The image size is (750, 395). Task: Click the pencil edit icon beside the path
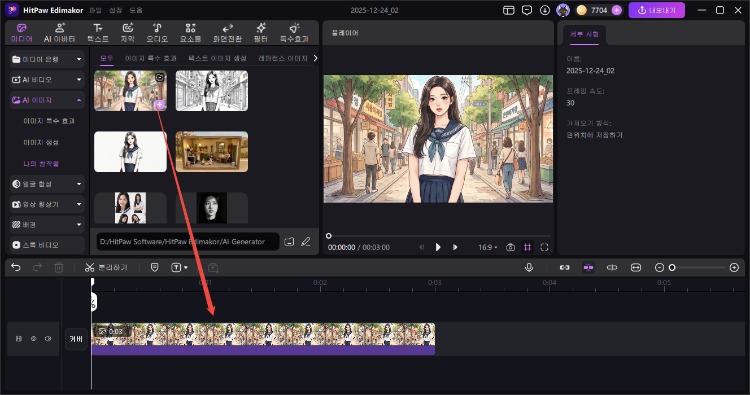(306, 241)
